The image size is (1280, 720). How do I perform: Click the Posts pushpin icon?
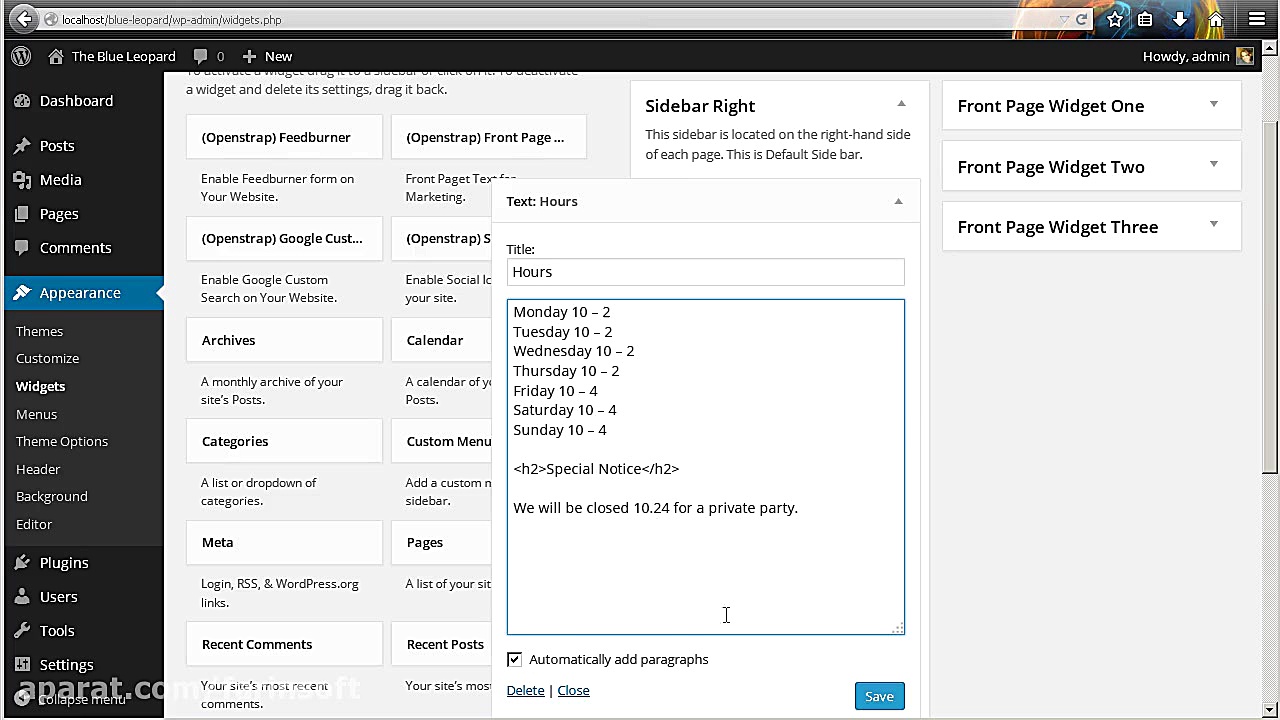coord(22,146)
